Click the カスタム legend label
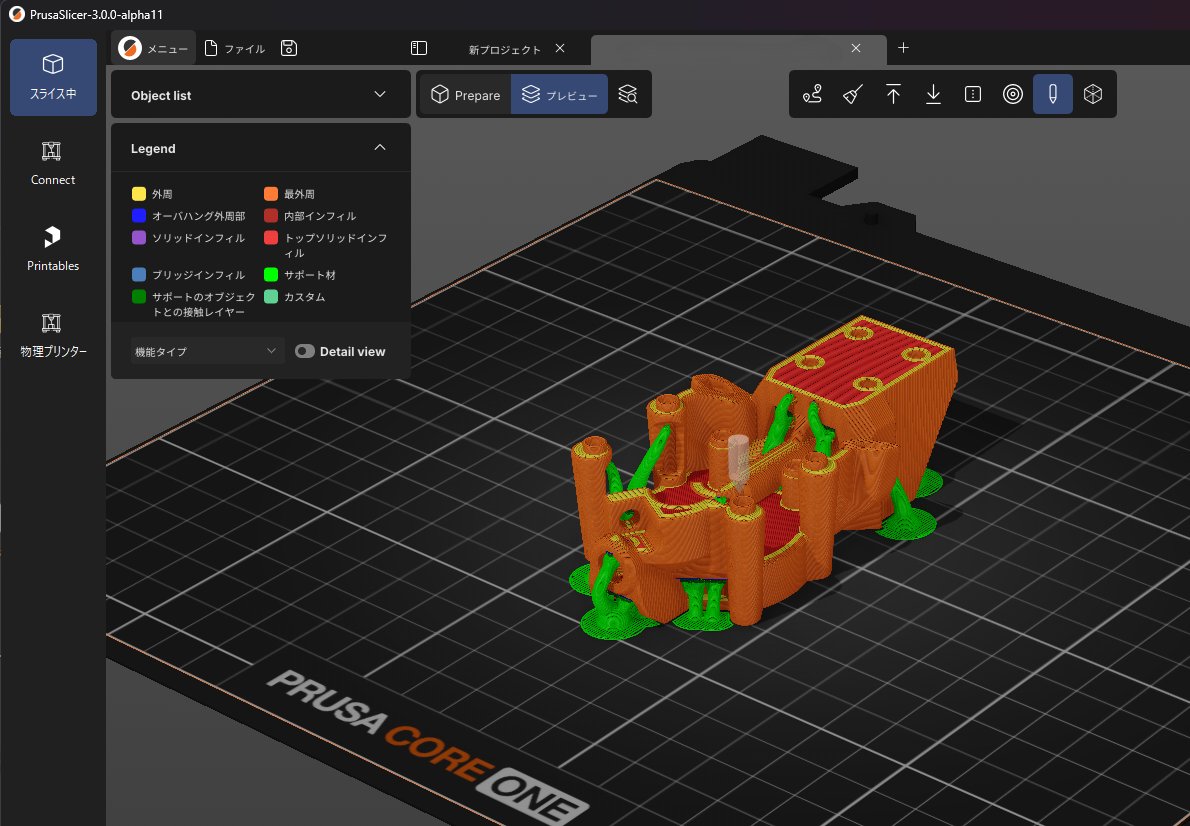Screen dimensions: 1190x826 [x=304, y=297]
